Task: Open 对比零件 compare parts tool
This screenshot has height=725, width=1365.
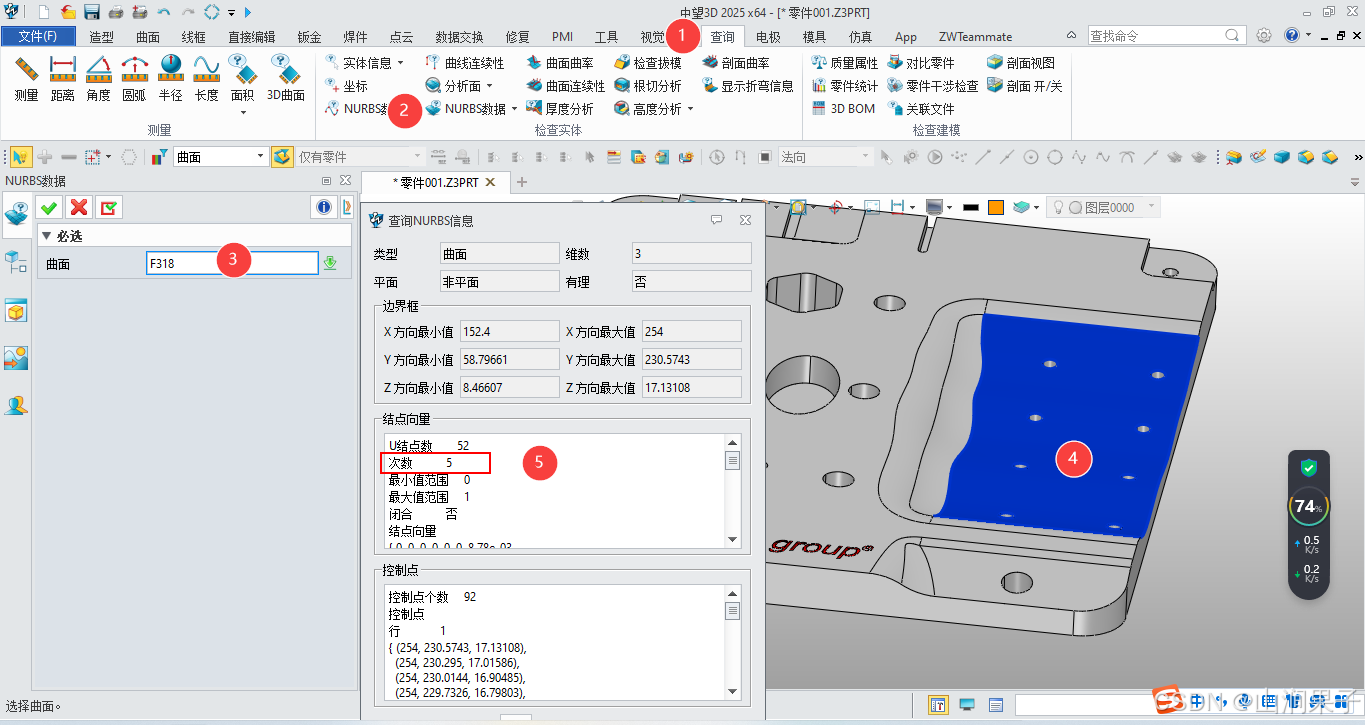Action: point(920,63)
